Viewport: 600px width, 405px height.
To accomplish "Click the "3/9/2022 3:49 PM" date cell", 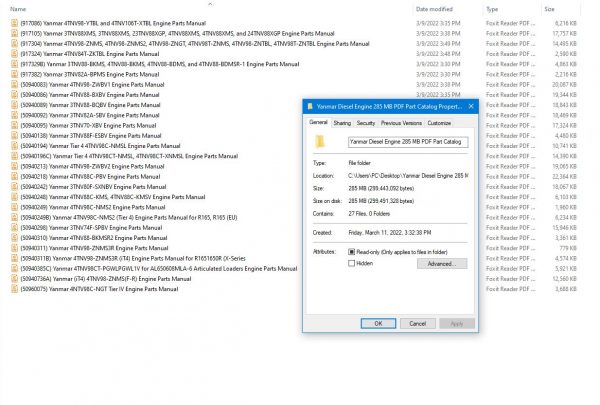I will click(x=438, y=44).
